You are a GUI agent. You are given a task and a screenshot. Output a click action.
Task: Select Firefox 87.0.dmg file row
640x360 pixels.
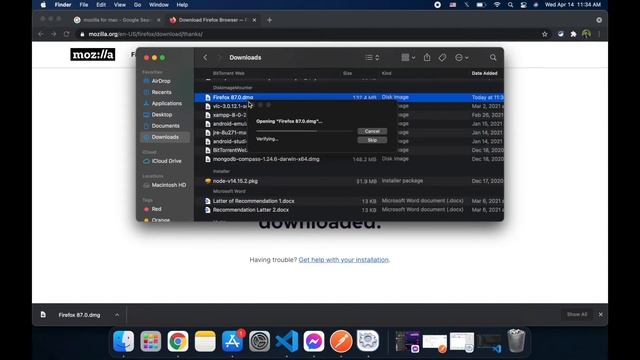[349, 97]
